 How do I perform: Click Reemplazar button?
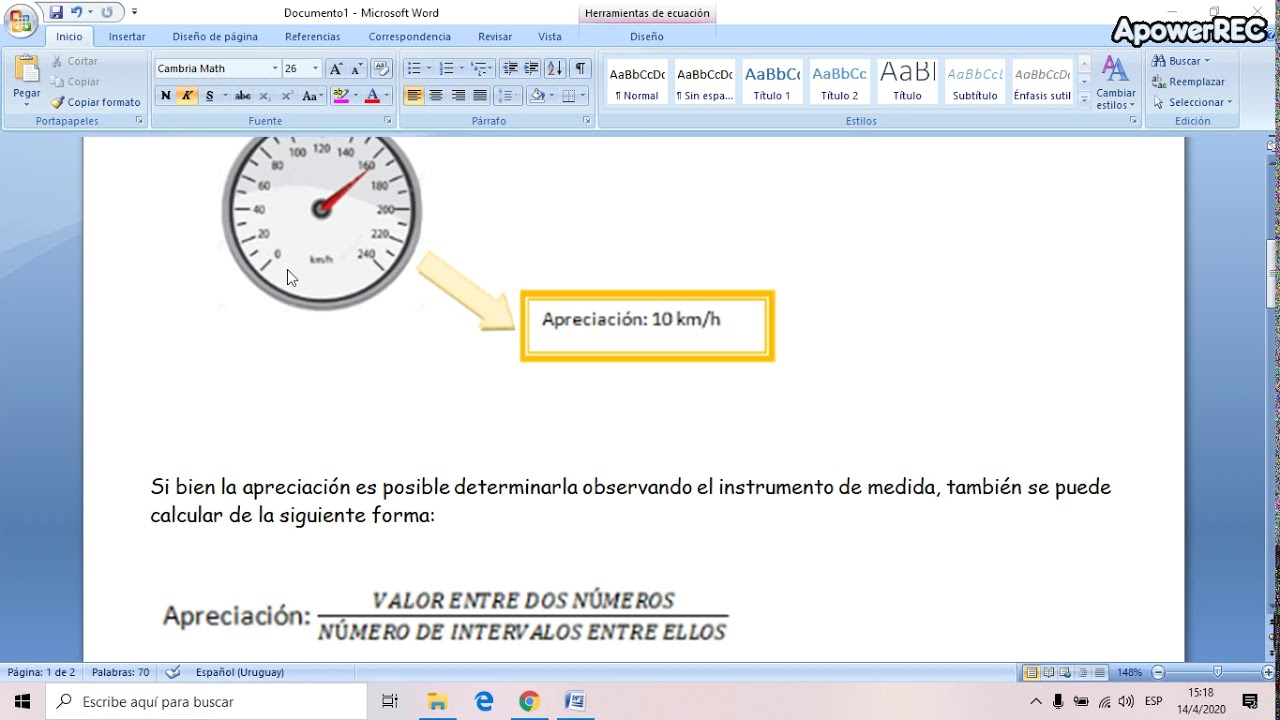(1189, 82)
